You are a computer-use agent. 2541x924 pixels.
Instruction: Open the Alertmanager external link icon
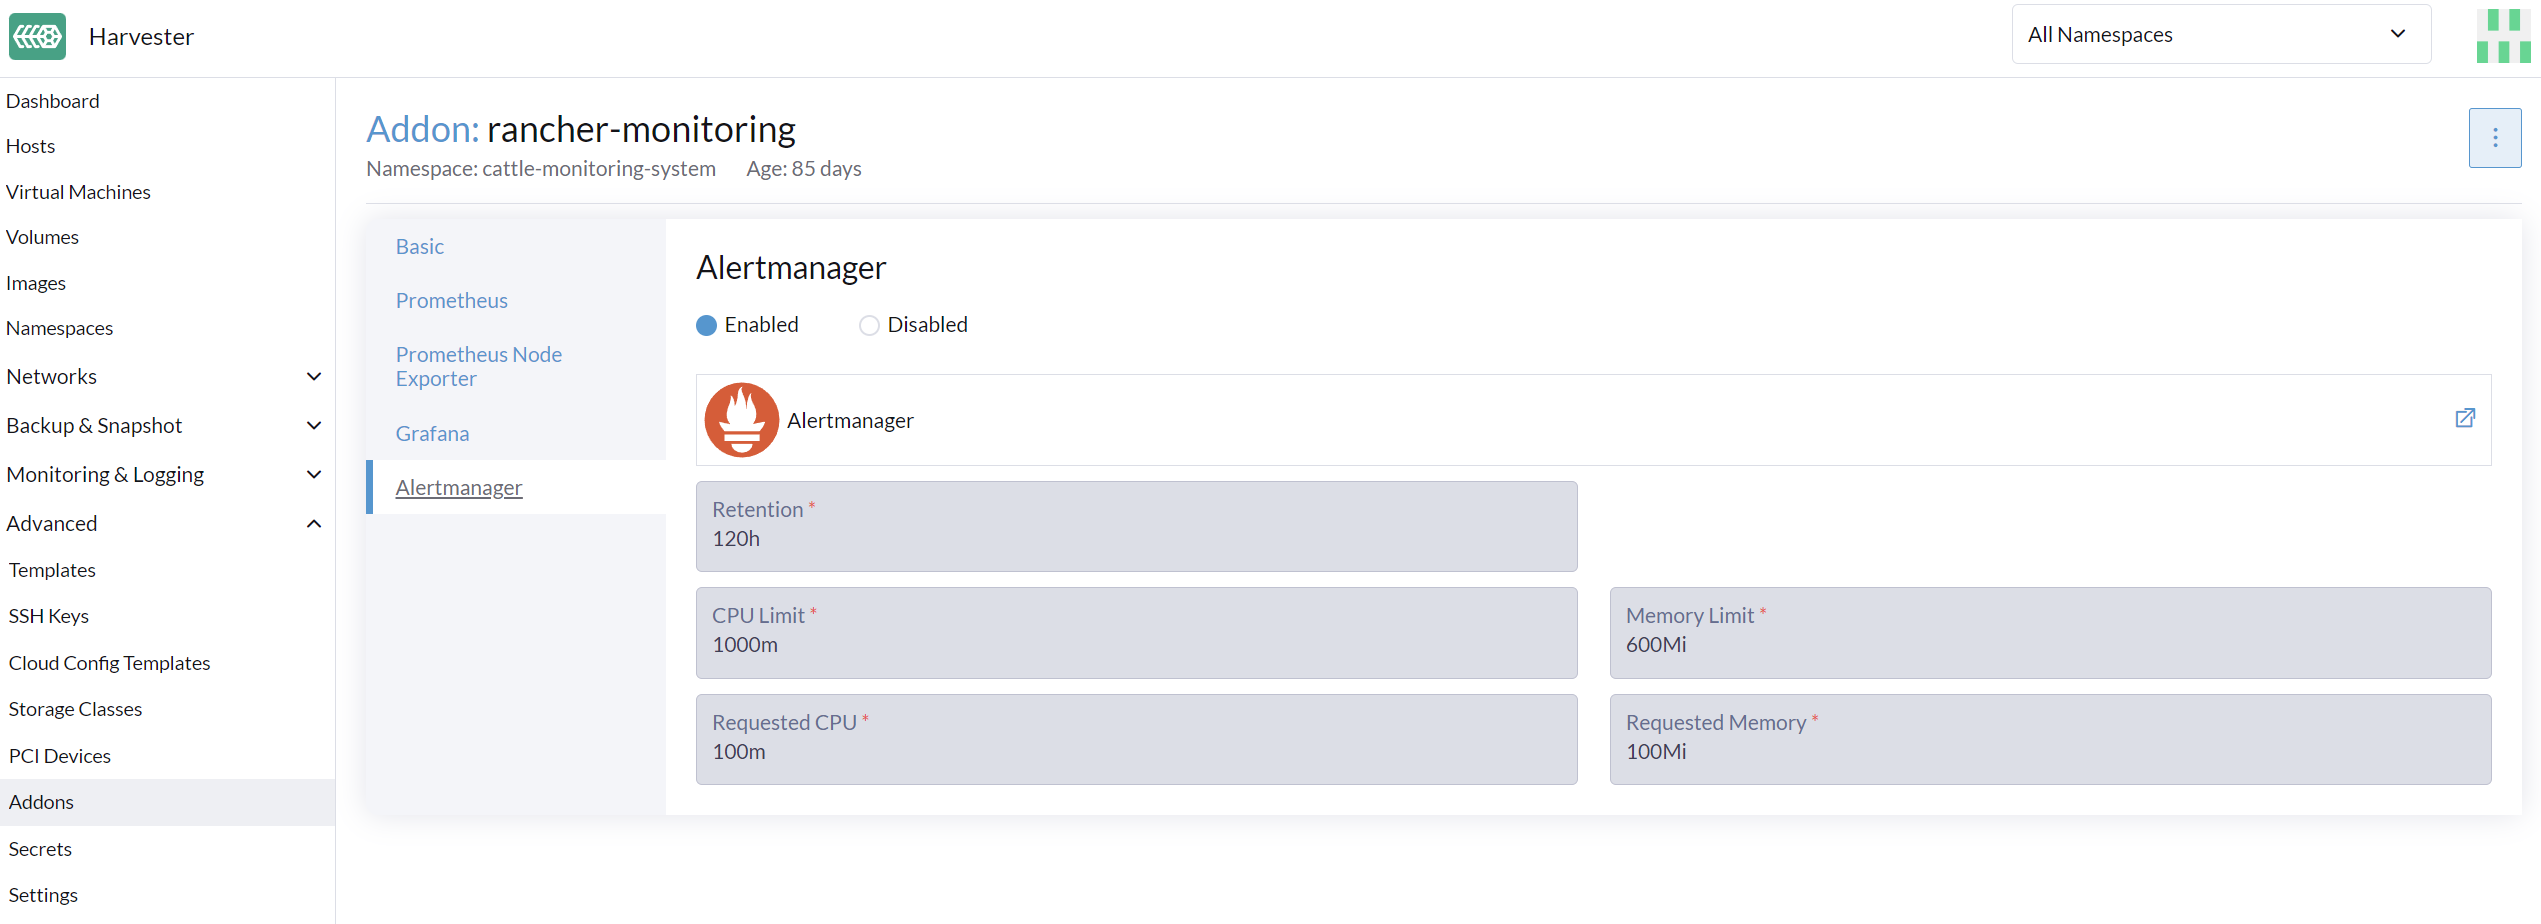coord(2465,418)
